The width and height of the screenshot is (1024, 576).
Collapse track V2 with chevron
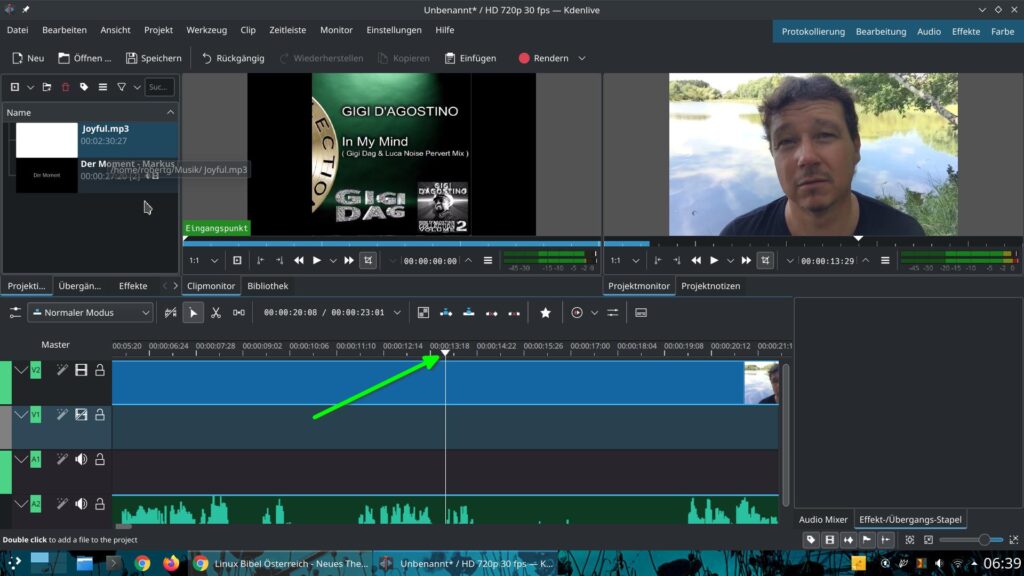click(x=21, y=370)
